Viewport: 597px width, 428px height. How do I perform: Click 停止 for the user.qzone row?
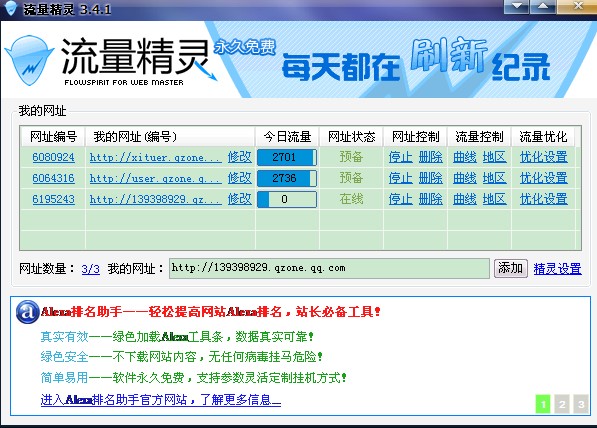[401, 178]
